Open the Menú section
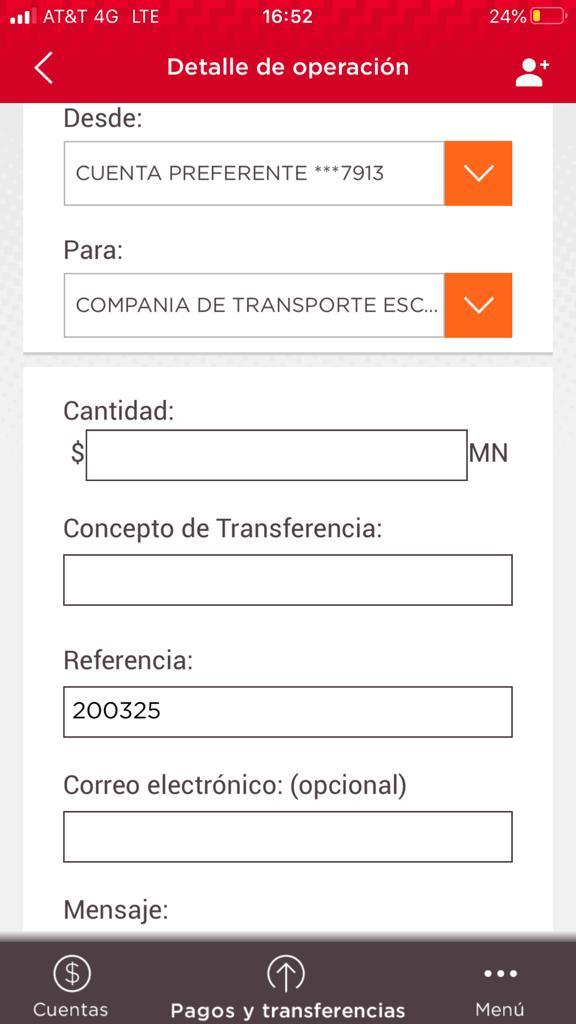 click(x=500, y=990)
